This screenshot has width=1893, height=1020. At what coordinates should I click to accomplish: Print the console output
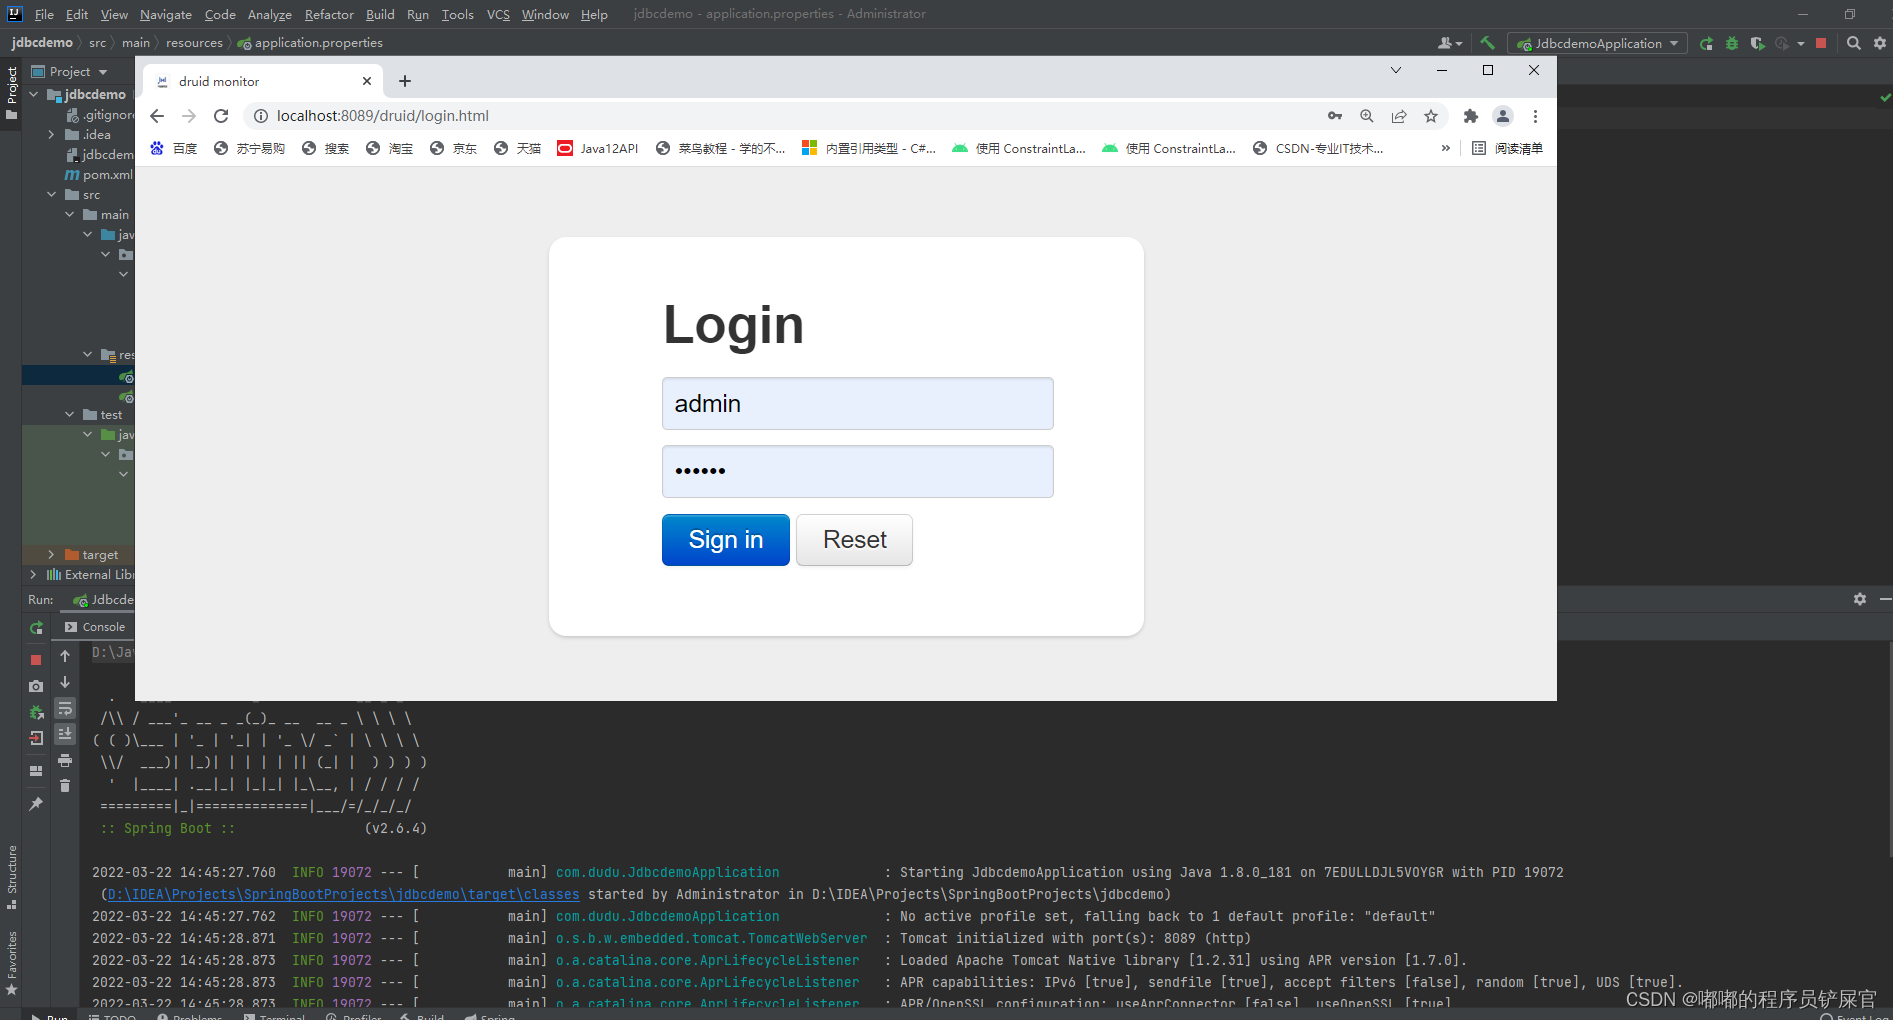[65, 760]
